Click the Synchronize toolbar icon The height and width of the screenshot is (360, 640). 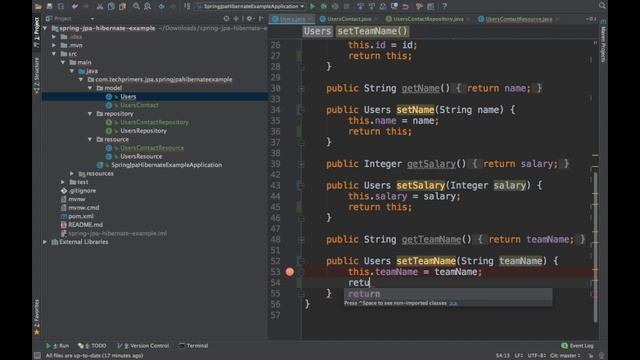click(x=60, y=6)
